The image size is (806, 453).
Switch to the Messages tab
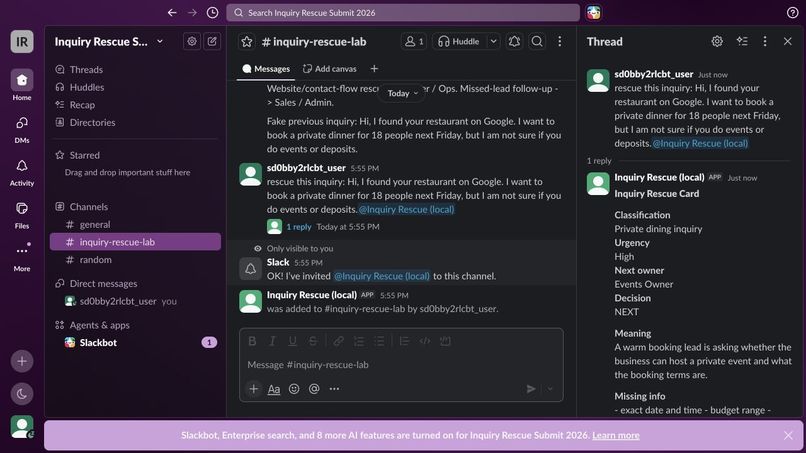coord(266,69)
